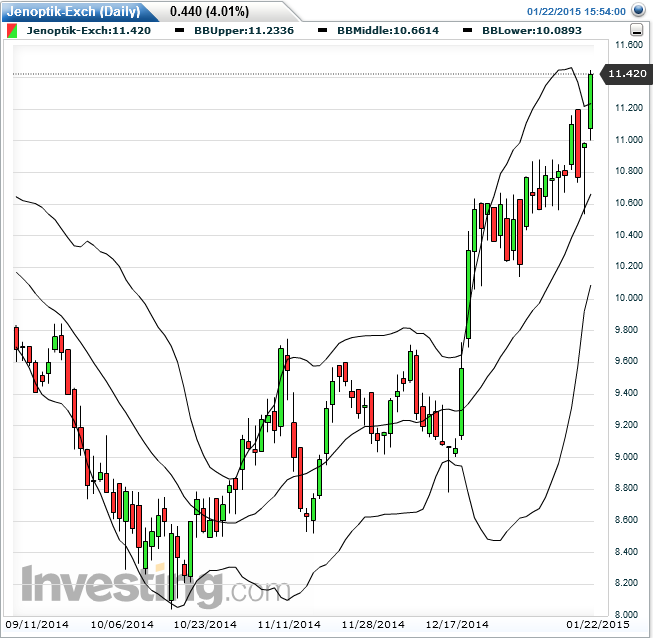Click the red/green Jenoptik-Exch series icon
653x638 pixels.
(x=12, y=30)
